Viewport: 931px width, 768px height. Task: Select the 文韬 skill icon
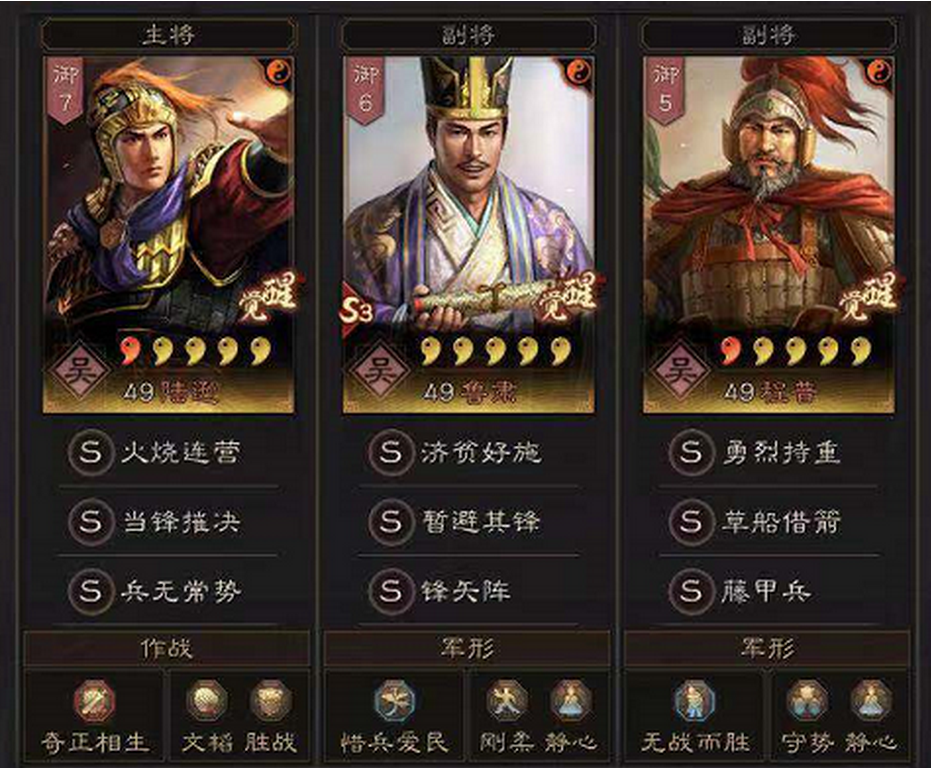point(207,701)
